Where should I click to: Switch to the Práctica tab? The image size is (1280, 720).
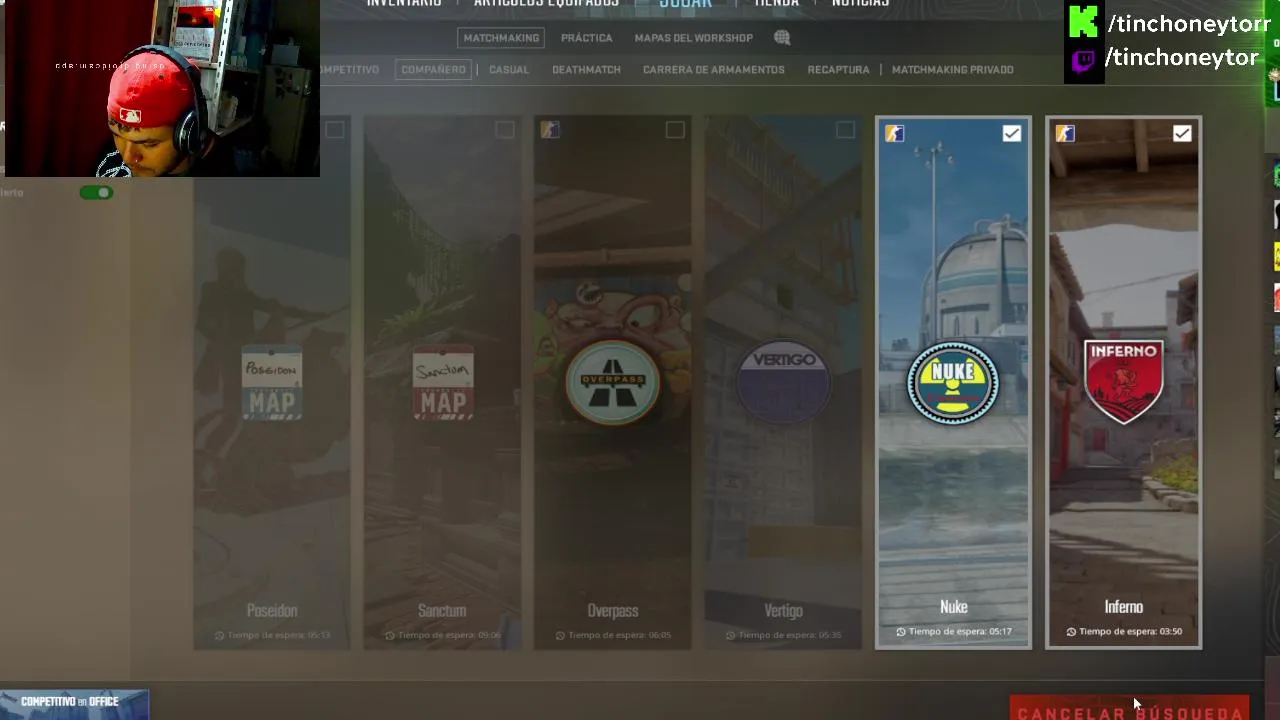(586, 38)
